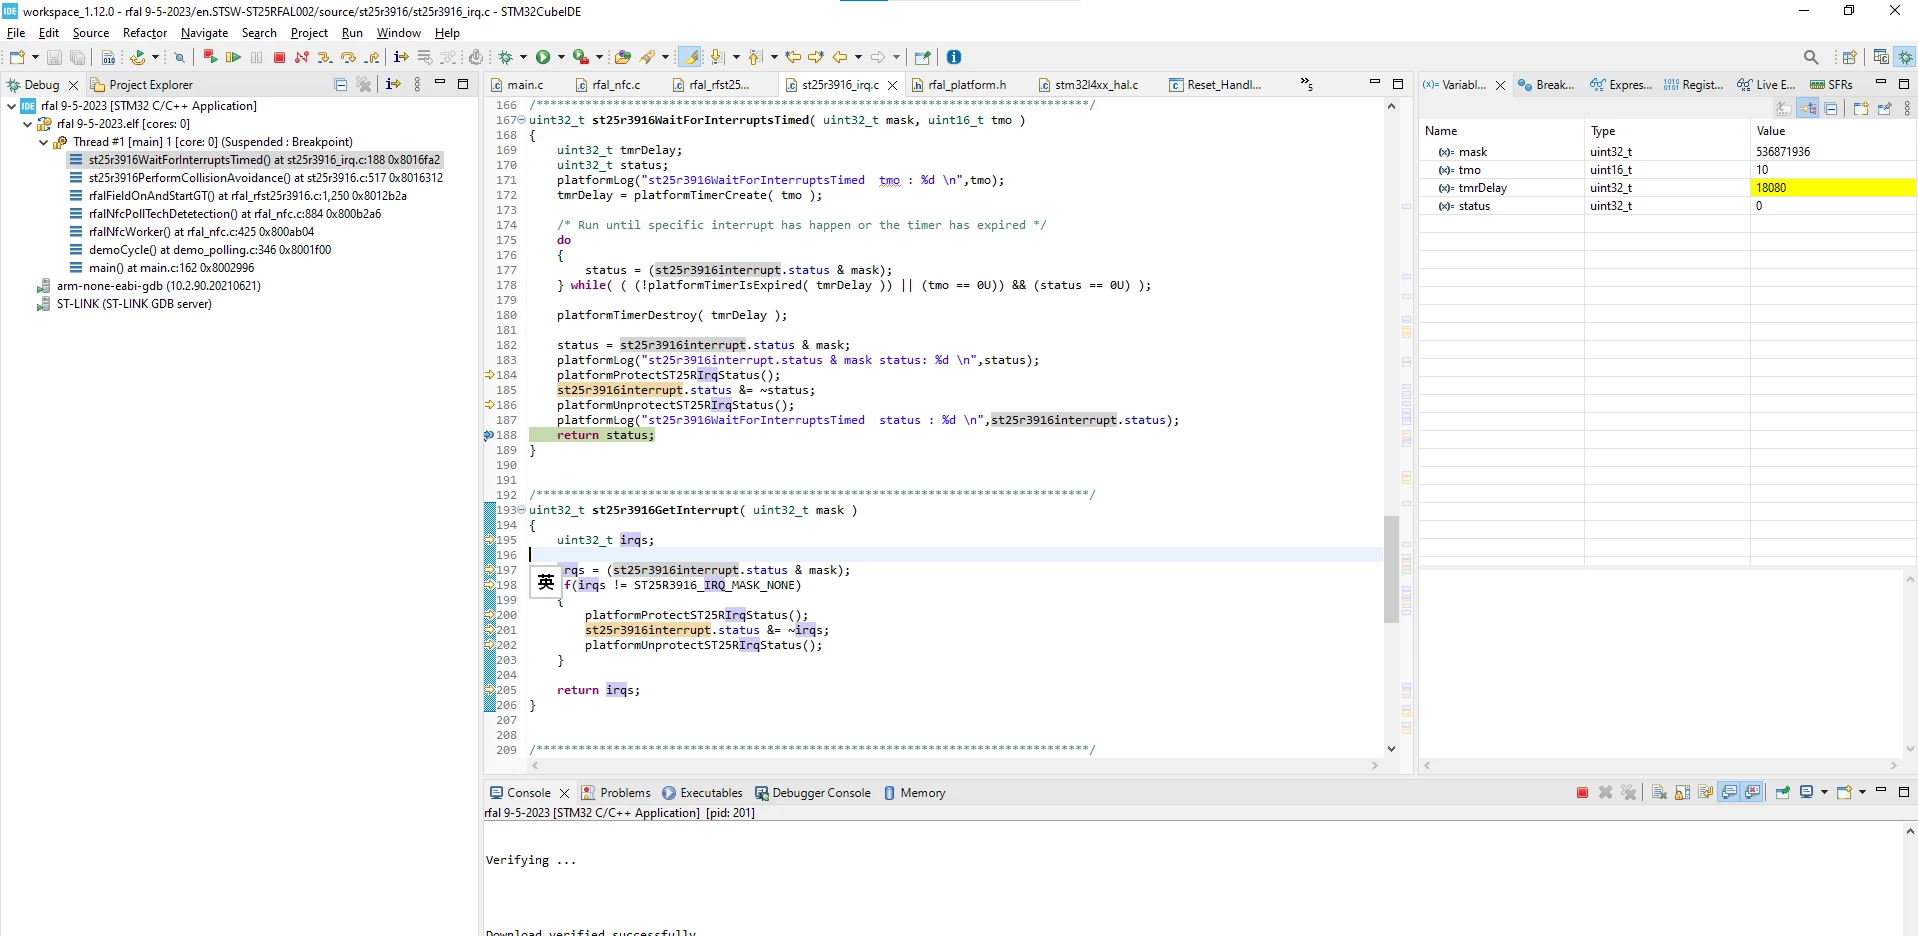Click the Information Center icon
The height and width of the screenshot is (936, 1918).
click(953, 57)
